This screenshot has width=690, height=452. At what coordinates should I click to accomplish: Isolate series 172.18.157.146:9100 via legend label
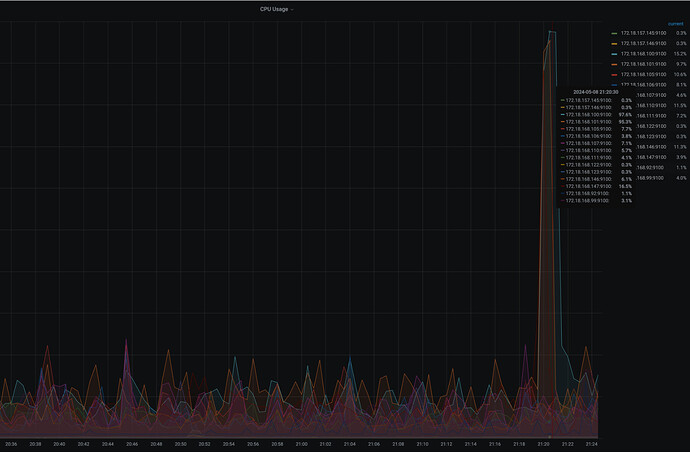(641, 44)
